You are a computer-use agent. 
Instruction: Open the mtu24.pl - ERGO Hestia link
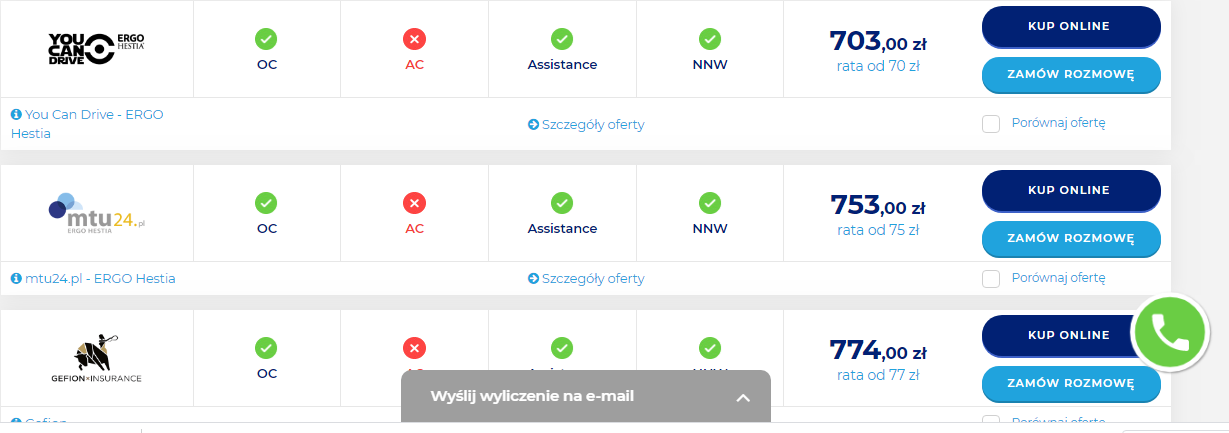100,279
